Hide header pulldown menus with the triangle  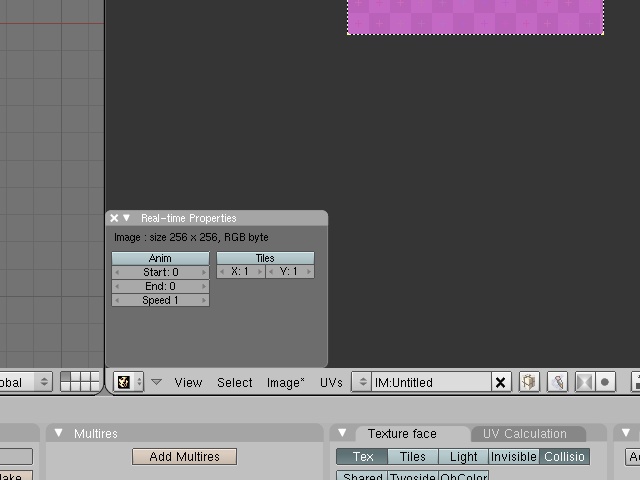point(156,382)
